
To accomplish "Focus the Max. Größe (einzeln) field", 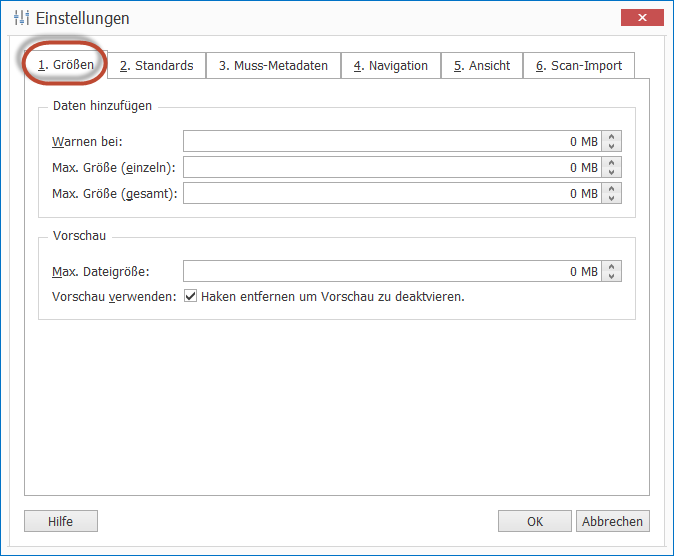I will [390, 168].
